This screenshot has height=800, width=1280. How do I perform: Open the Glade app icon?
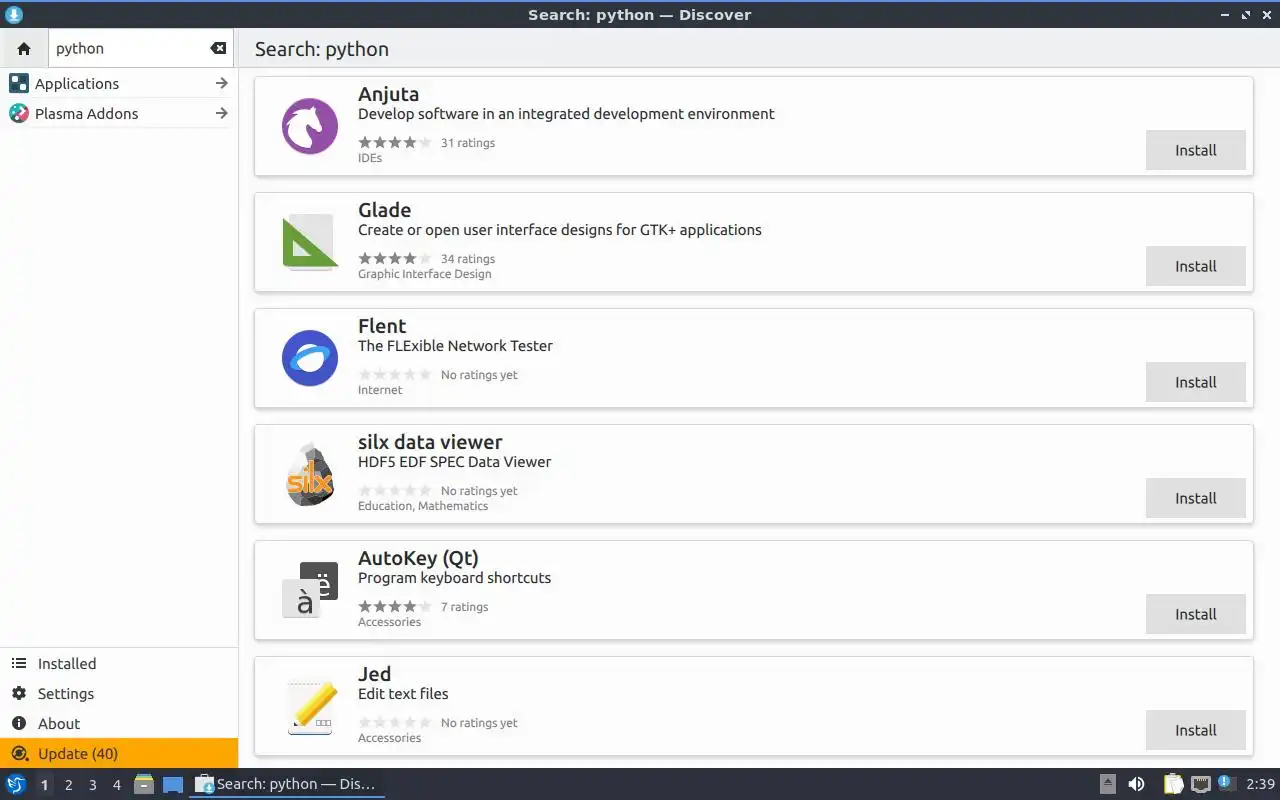[310, 242]
